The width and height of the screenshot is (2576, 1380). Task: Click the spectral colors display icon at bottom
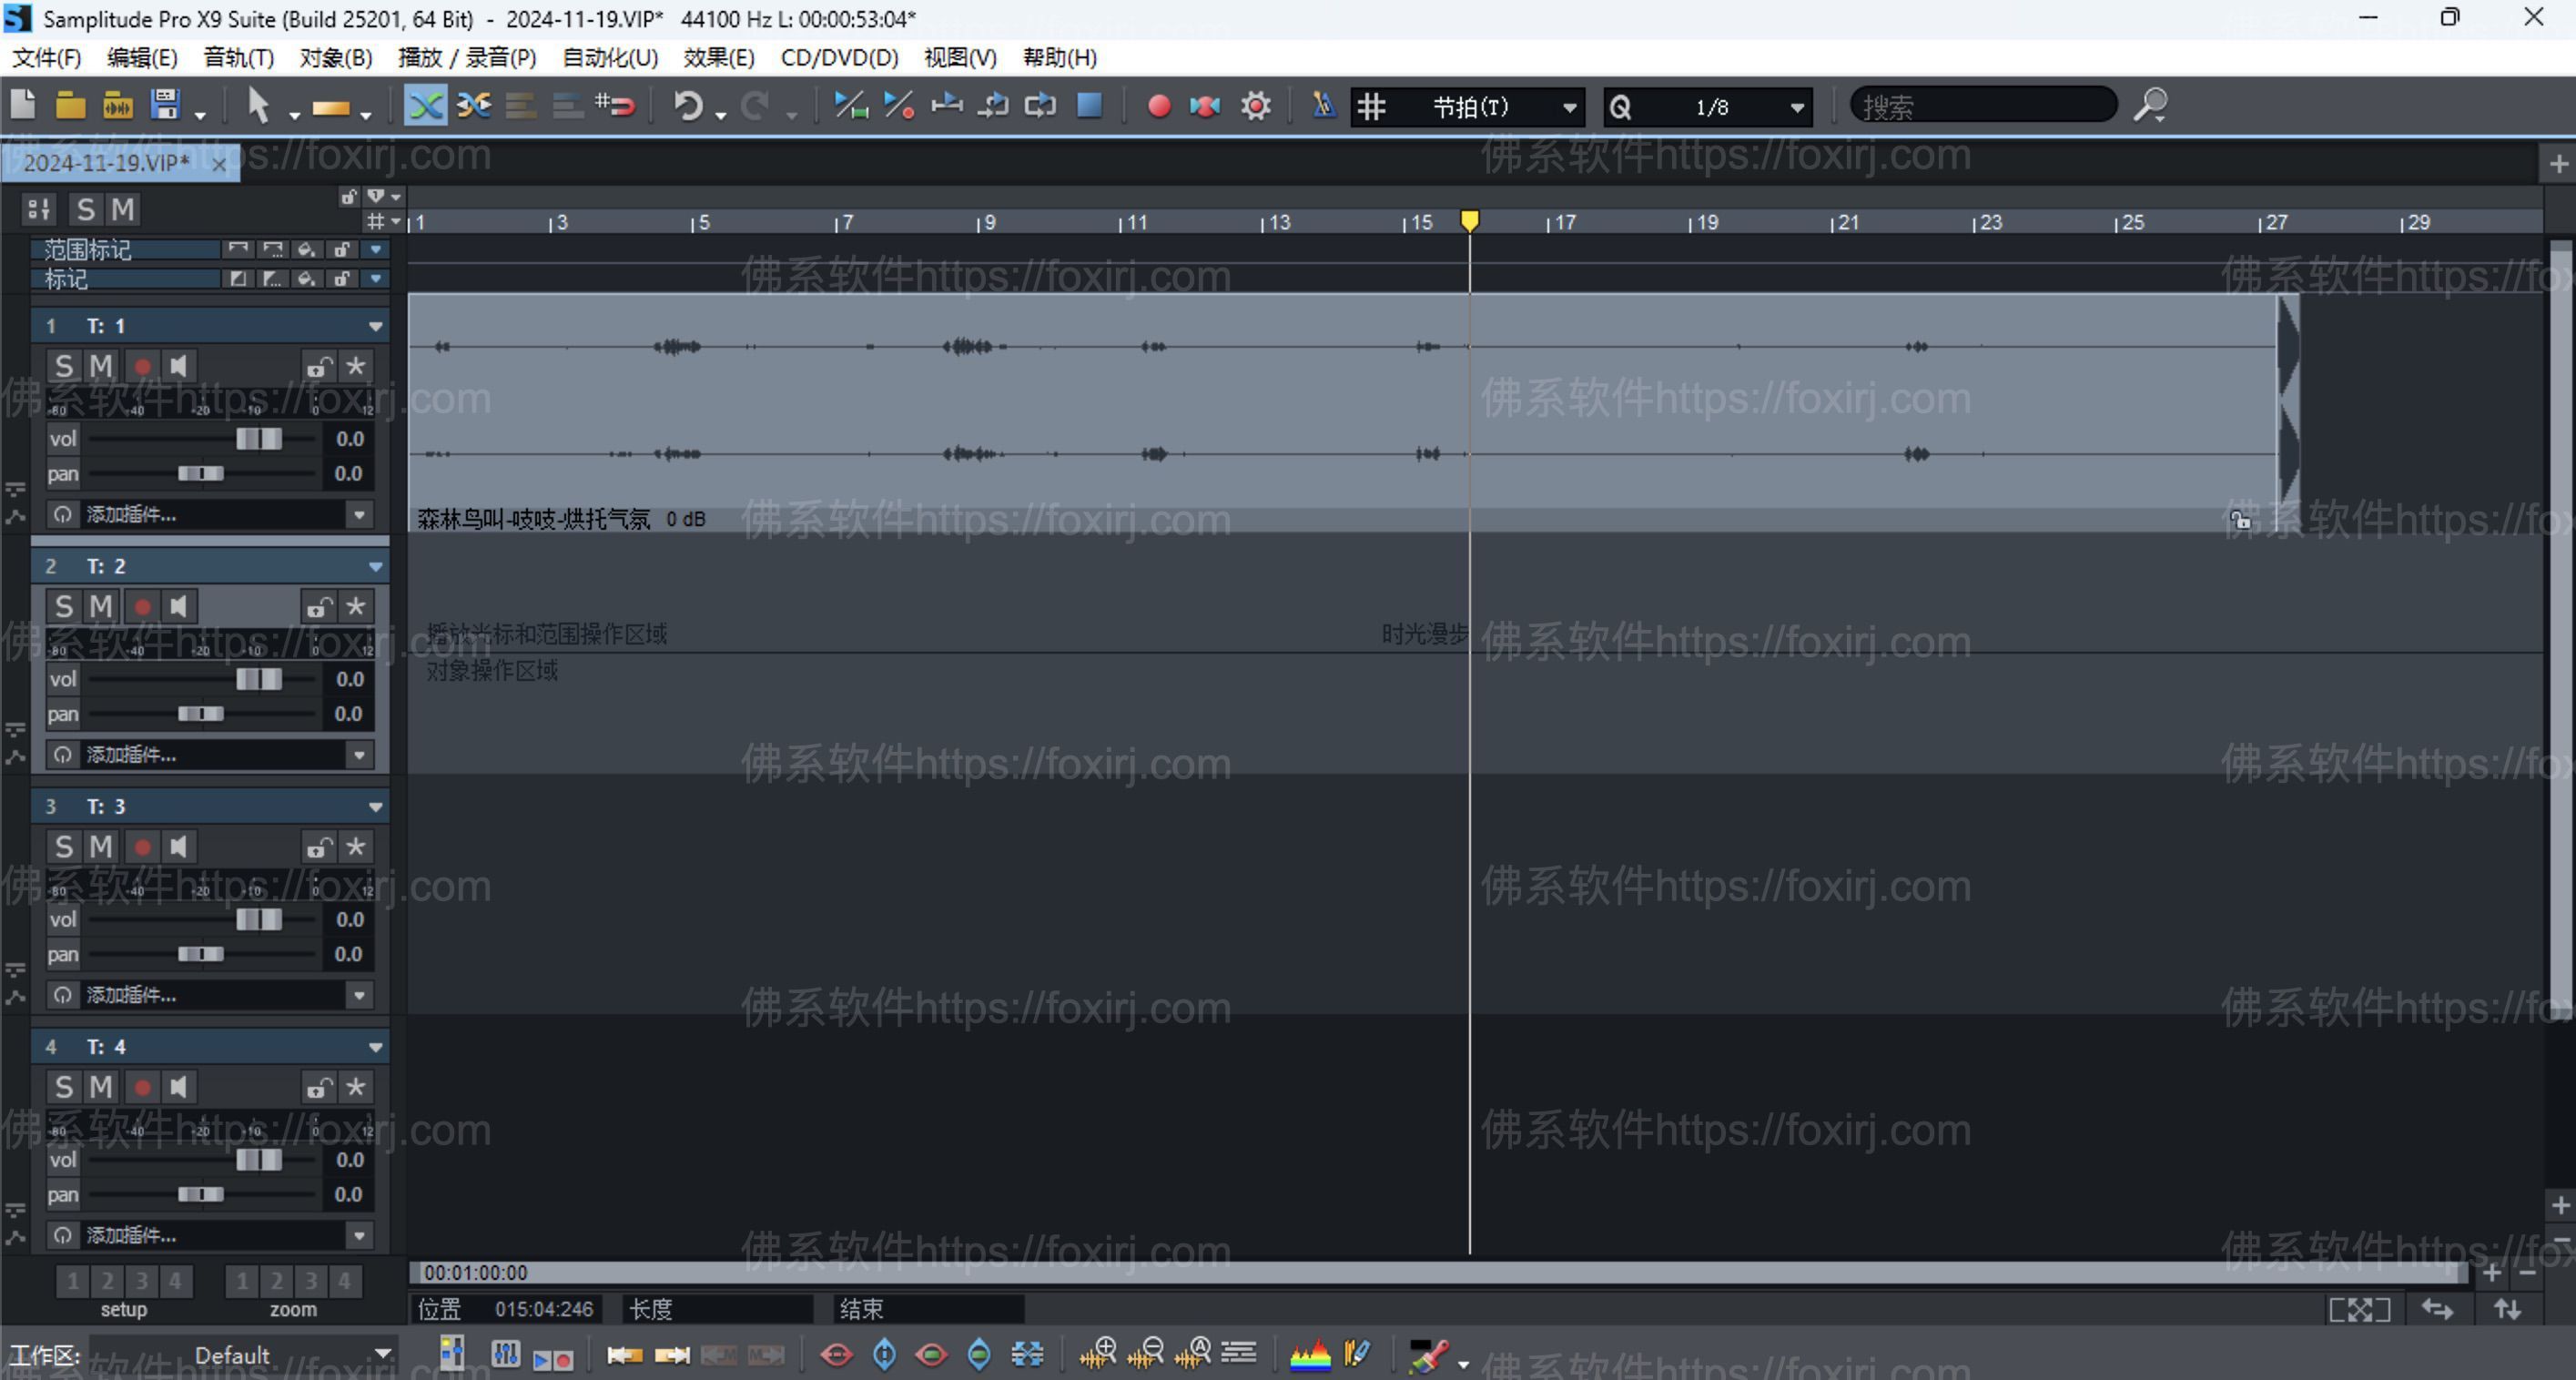(x=1313, y=1354)
